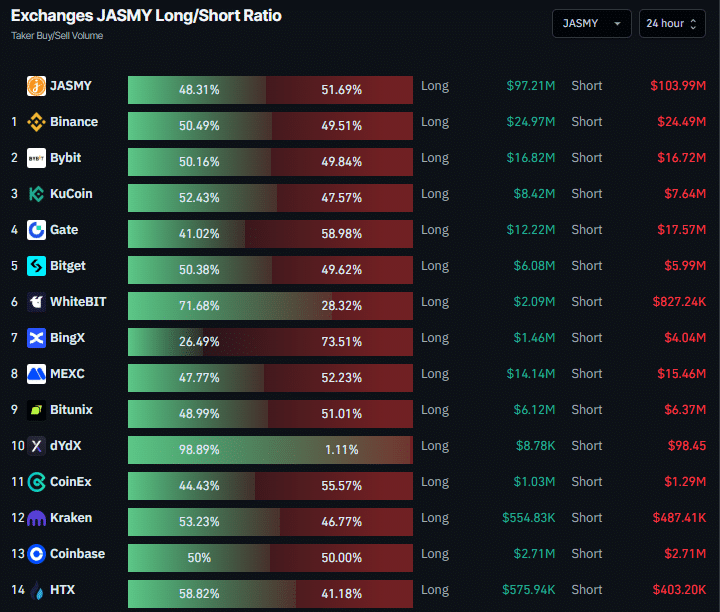This screenshot has height=612, width=720.
Task: Click Kraken long value $554.83K
Action: coord(529,518)
